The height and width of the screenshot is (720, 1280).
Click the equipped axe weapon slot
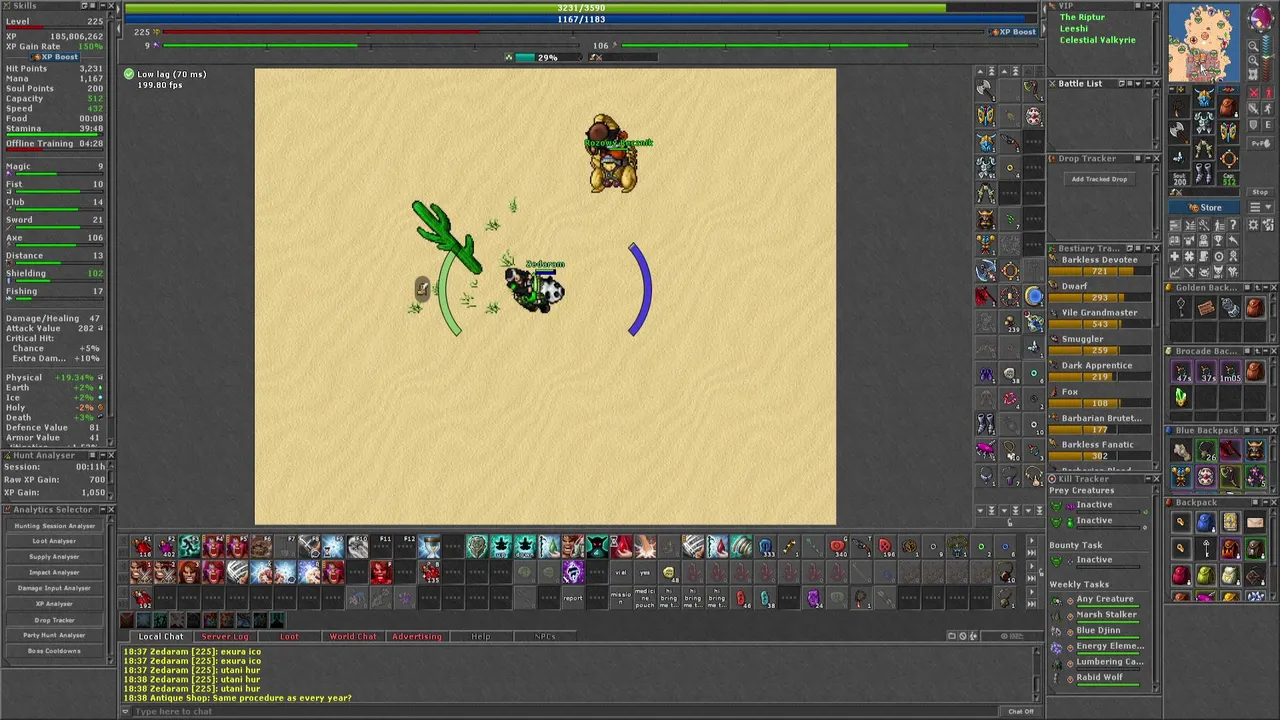tap(1180, 130)
